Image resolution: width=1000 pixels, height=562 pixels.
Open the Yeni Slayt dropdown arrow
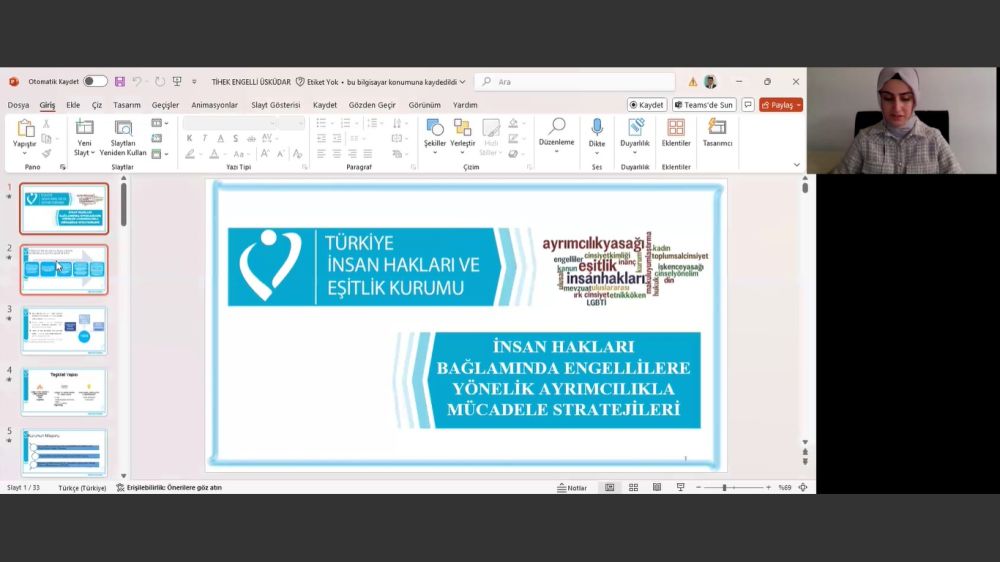(x=92, y=153)
